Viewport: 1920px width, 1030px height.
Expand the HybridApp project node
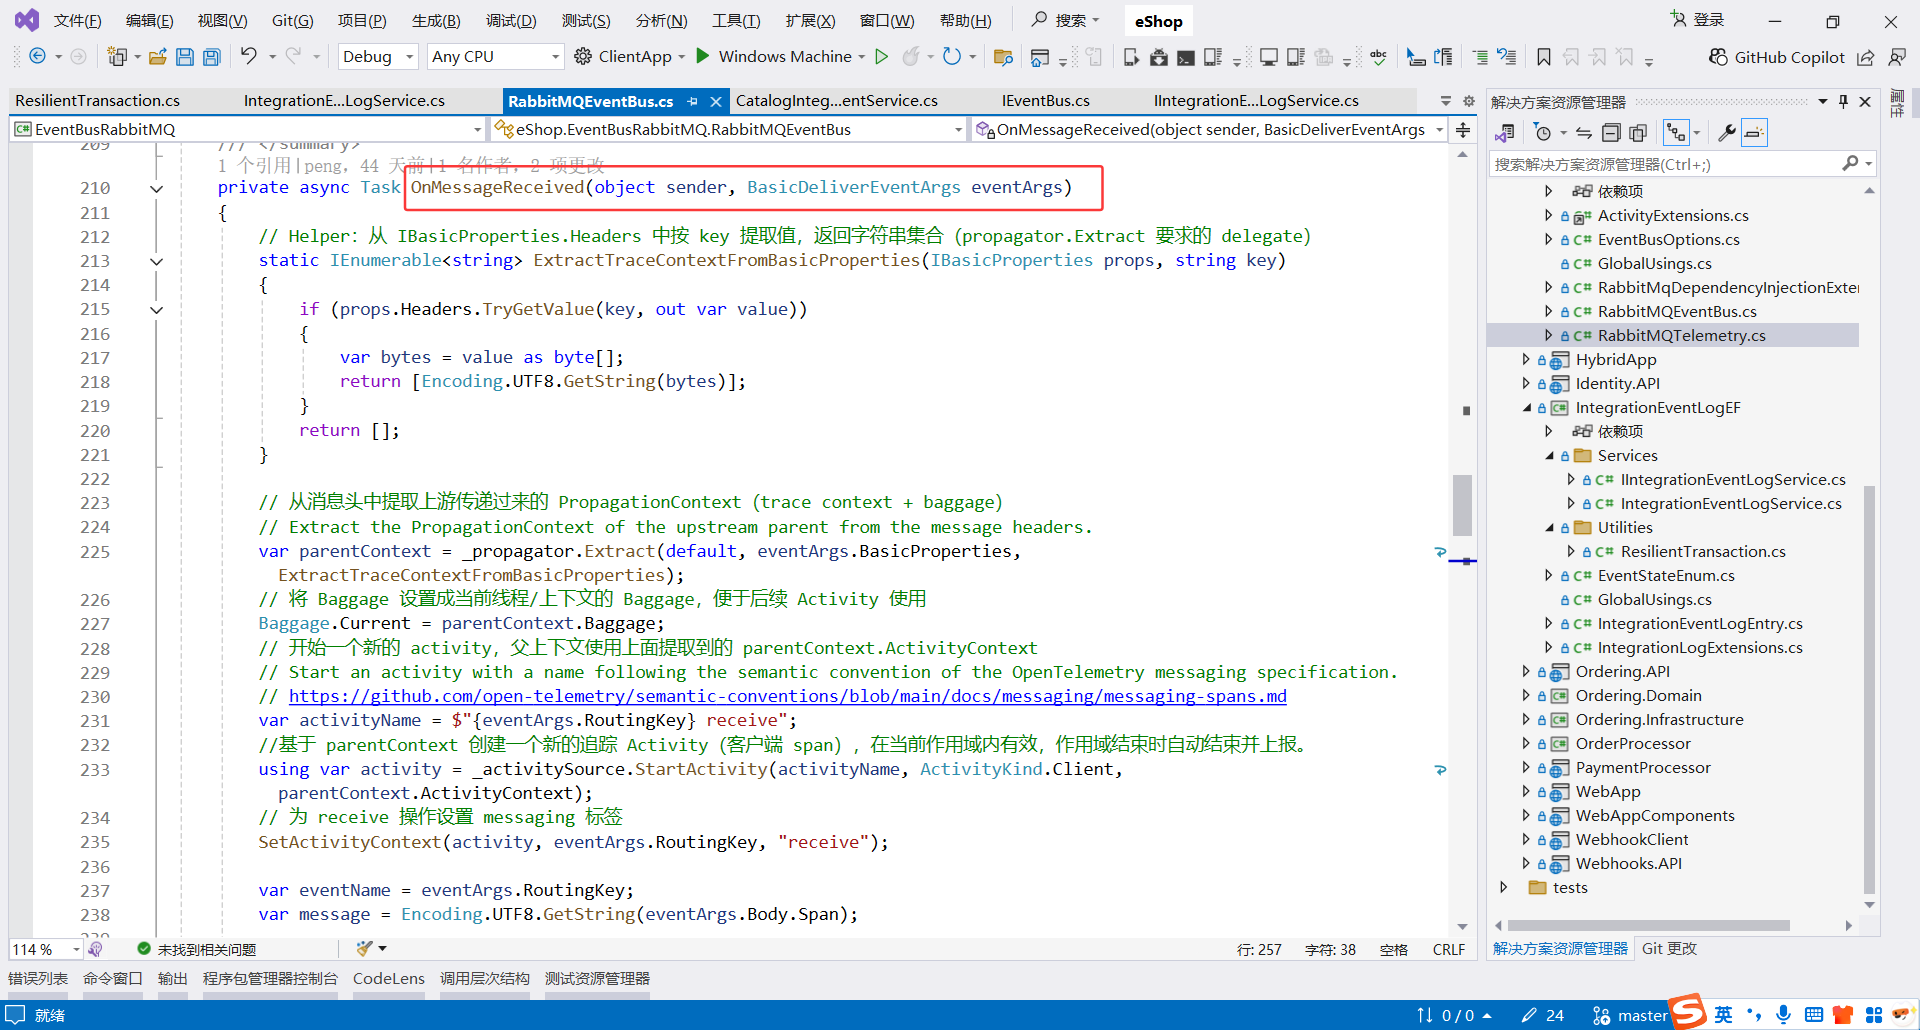click(1526, 359)
